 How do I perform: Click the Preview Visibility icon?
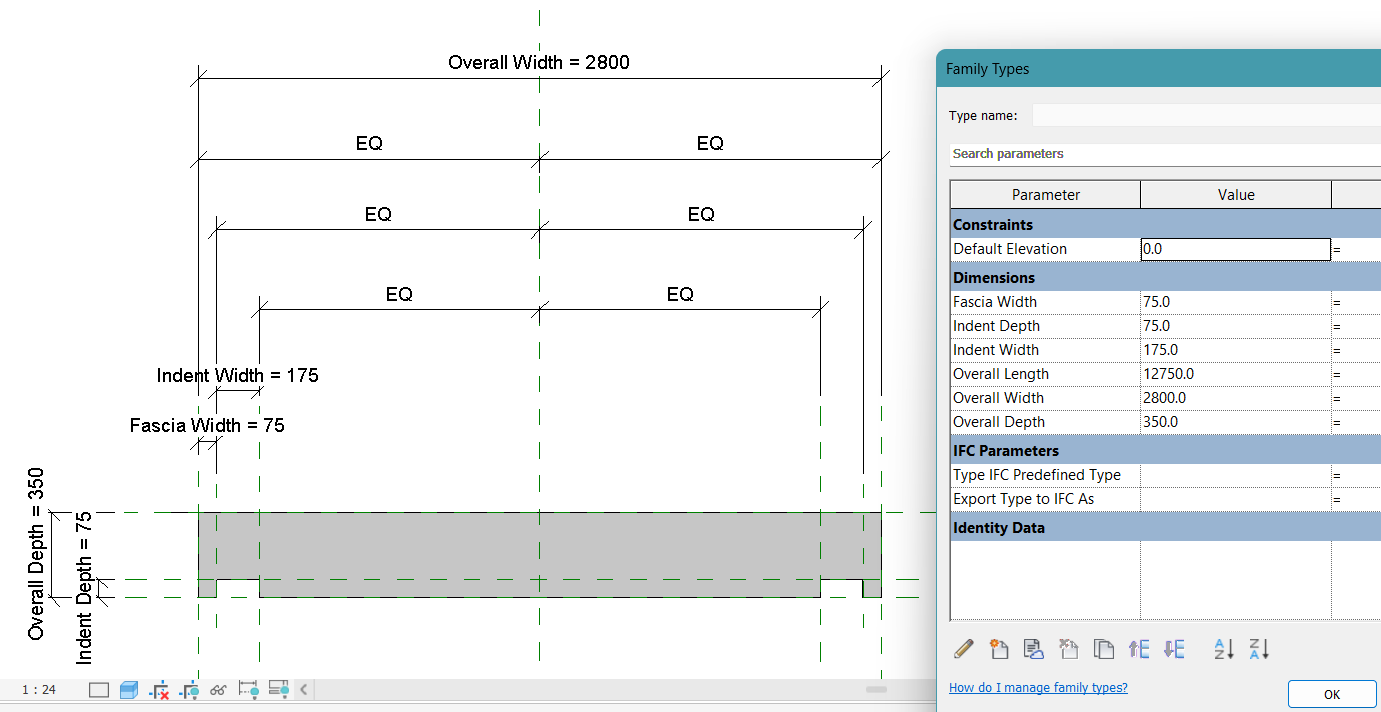279,690
